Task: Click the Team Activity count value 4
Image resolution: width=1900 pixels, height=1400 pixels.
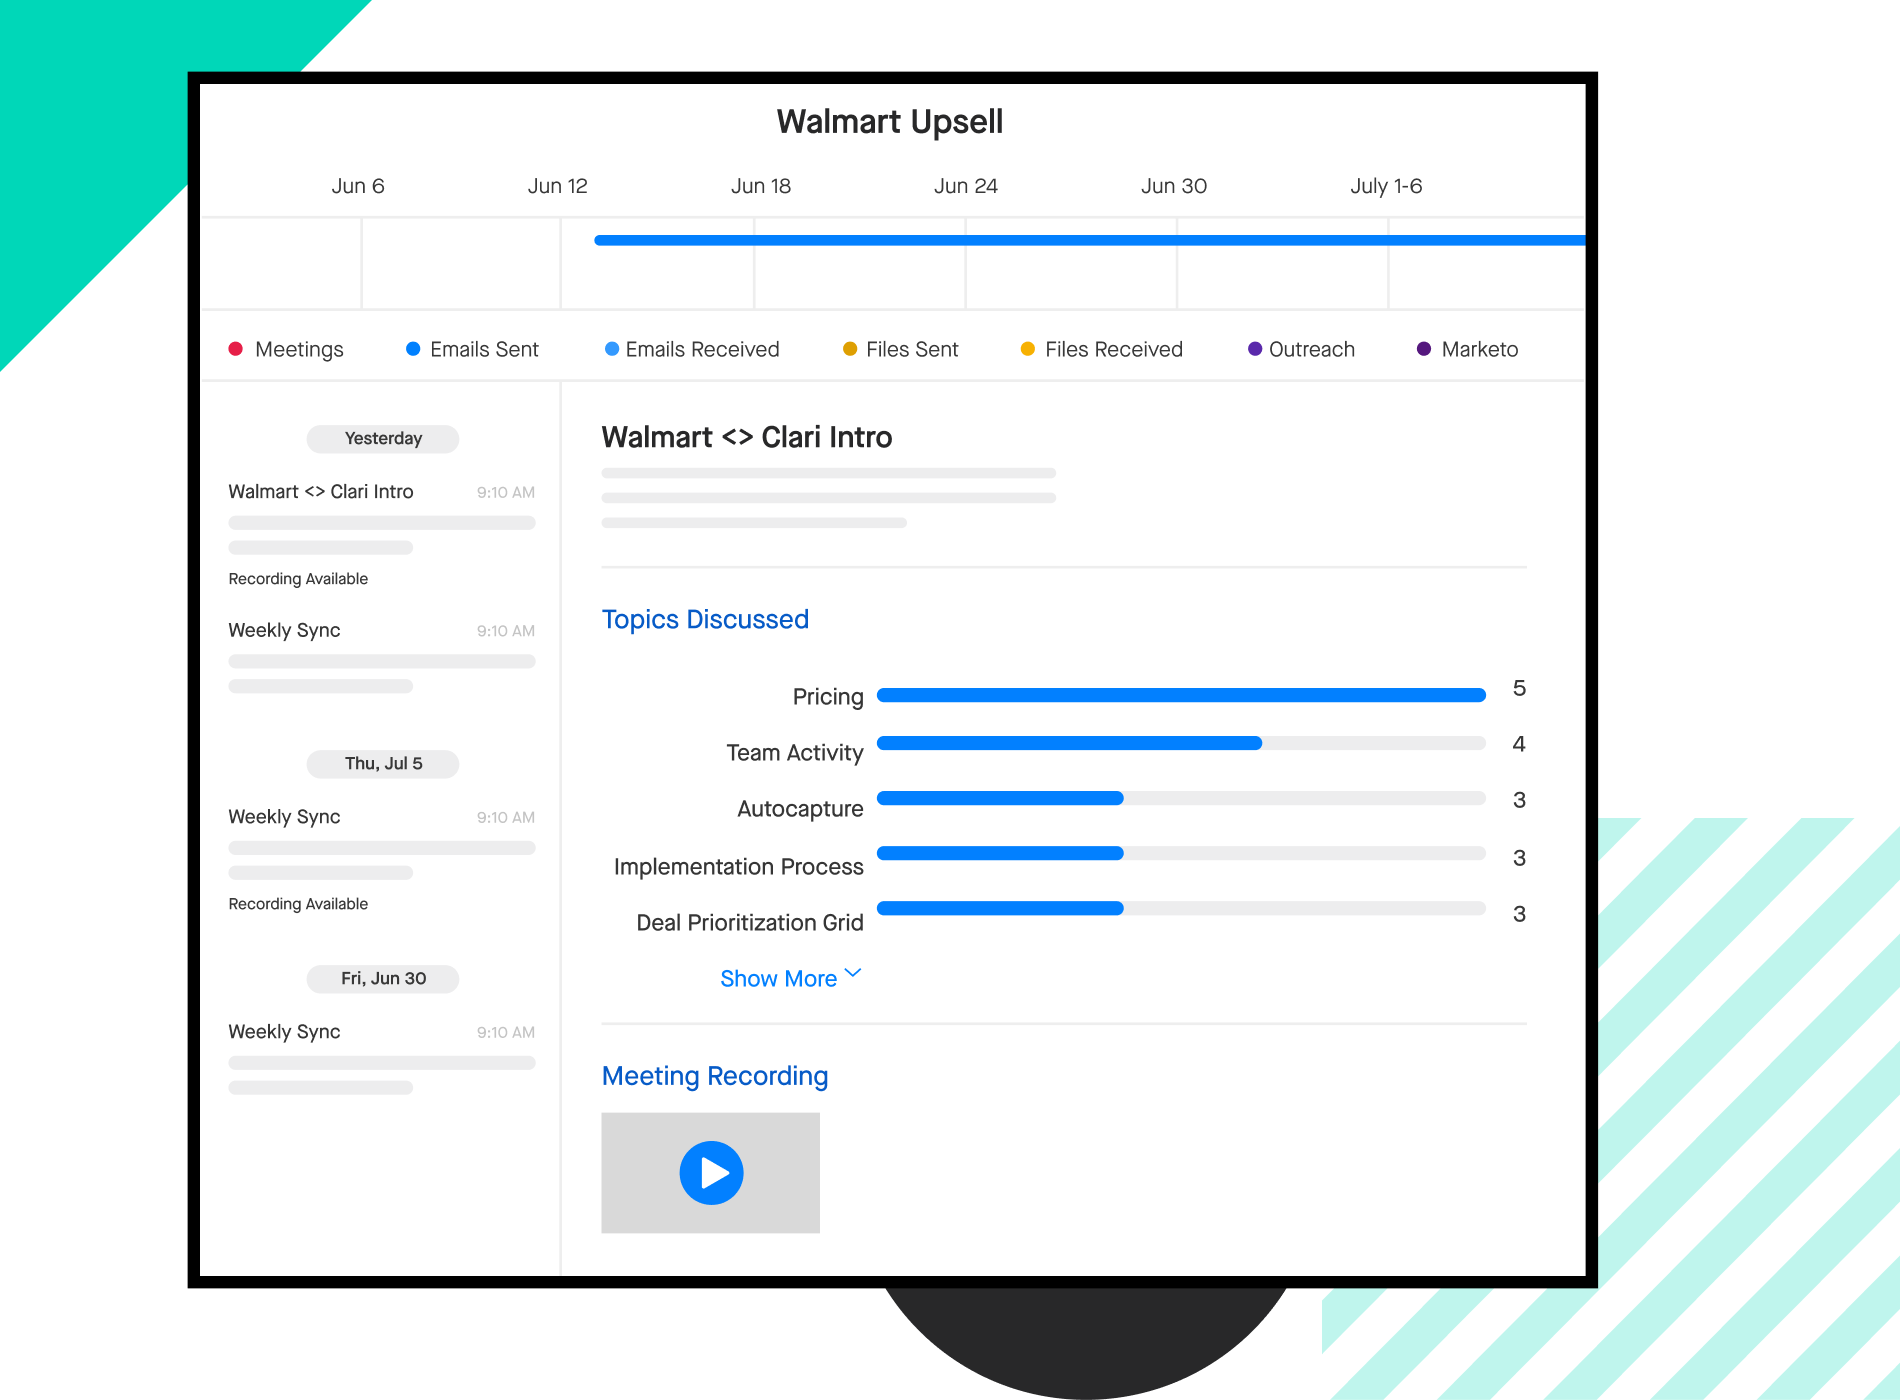Action: point(1519,744)
